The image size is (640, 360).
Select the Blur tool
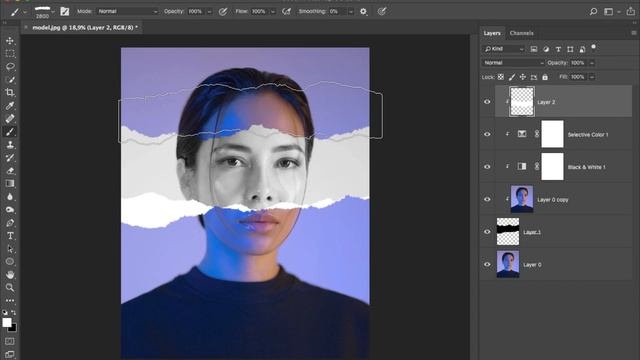coord(10,197)
